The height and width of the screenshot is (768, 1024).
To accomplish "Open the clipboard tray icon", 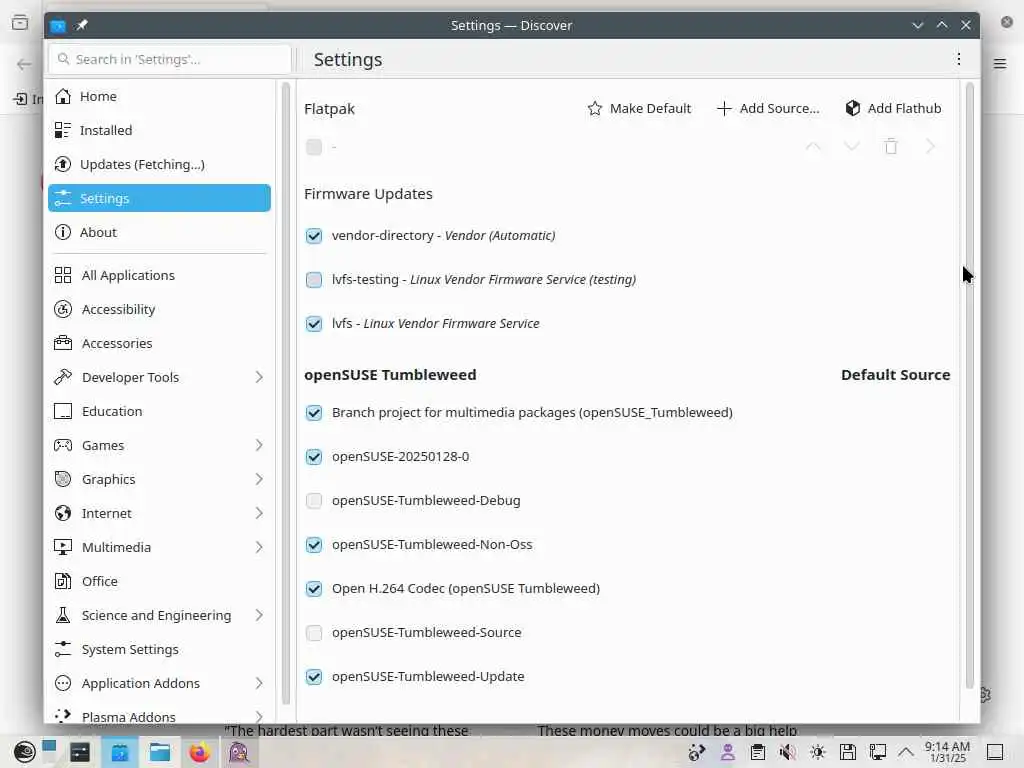I will [758, 752].
